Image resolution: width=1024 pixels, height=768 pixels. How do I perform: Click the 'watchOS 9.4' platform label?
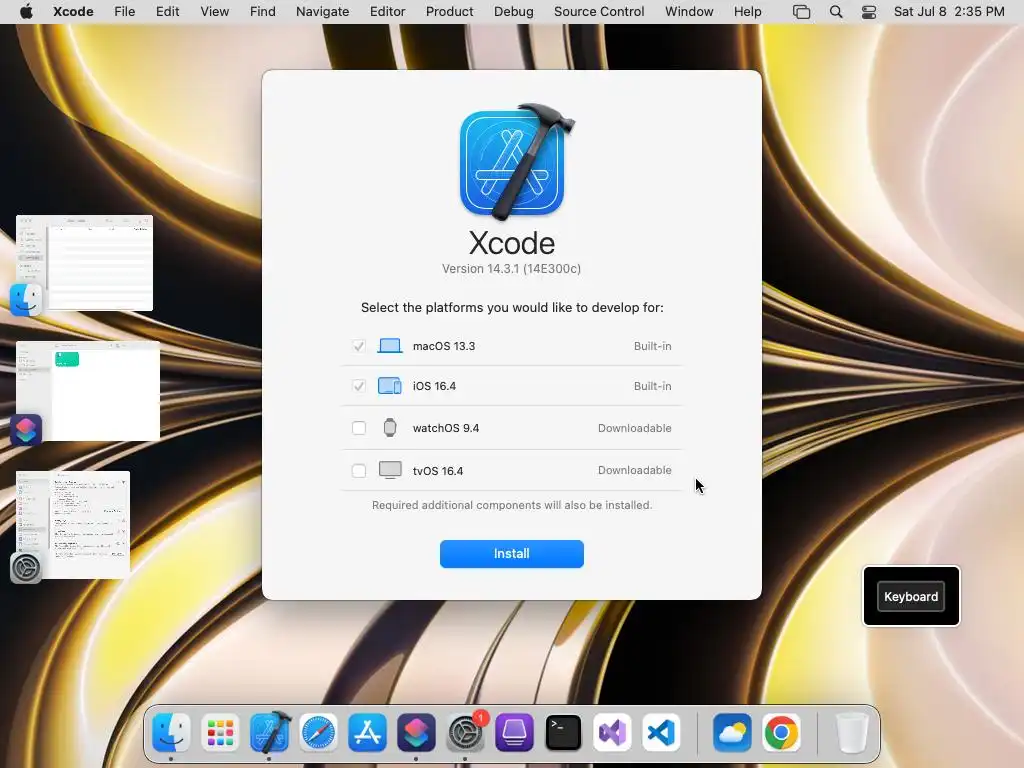pyautogui.click(x=445, y=428)
